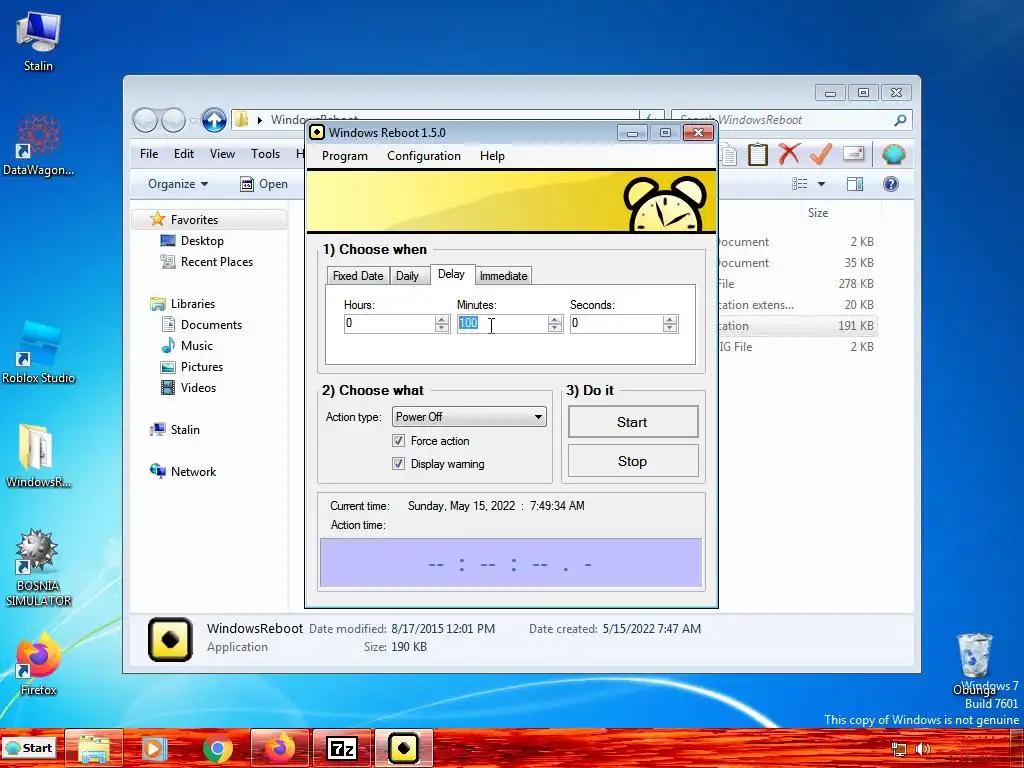Click the Forward button in Explorer
The image size is (1024, 768).
[173, 120]
